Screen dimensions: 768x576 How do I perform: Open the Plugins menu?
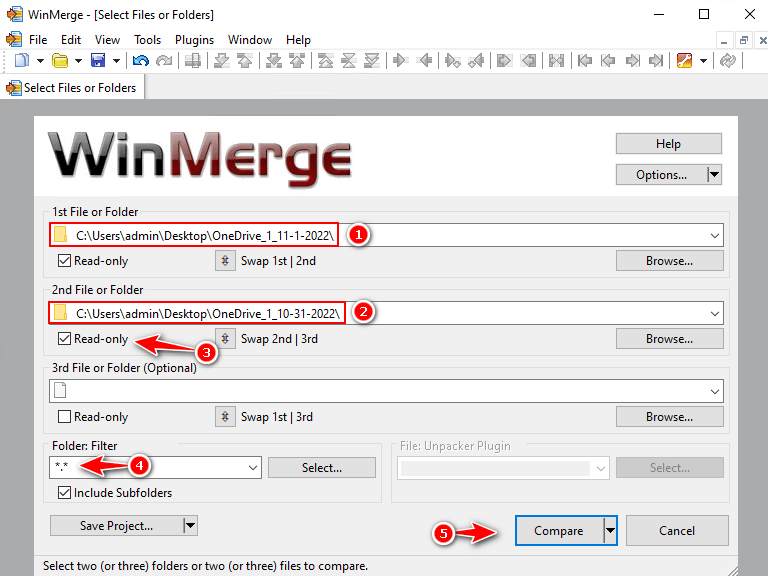point(194,40)
